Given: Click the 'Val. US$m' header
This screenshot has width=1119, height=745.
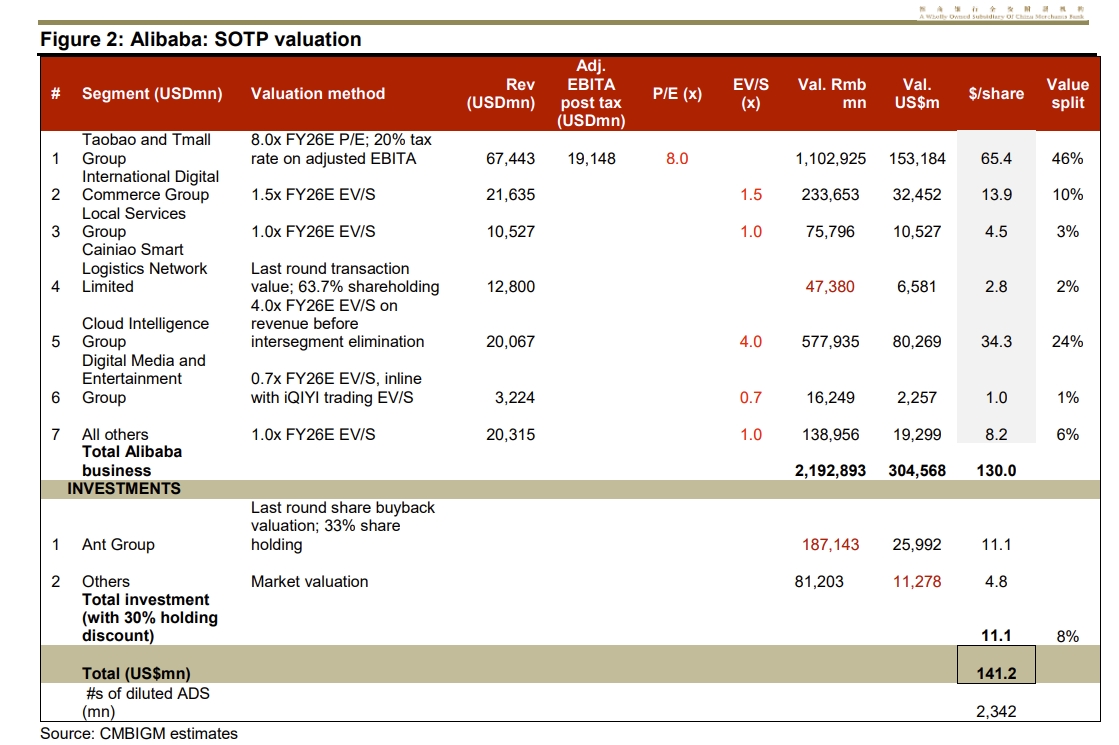Looking at the screenshot, I should (917, 93).
